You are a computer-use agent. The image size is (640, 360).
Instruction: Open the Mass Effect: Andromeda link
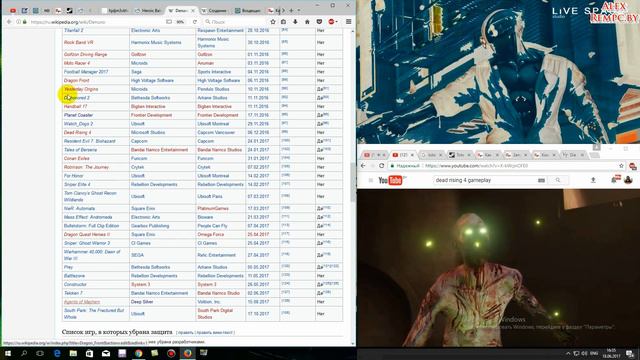coord(88,217)
